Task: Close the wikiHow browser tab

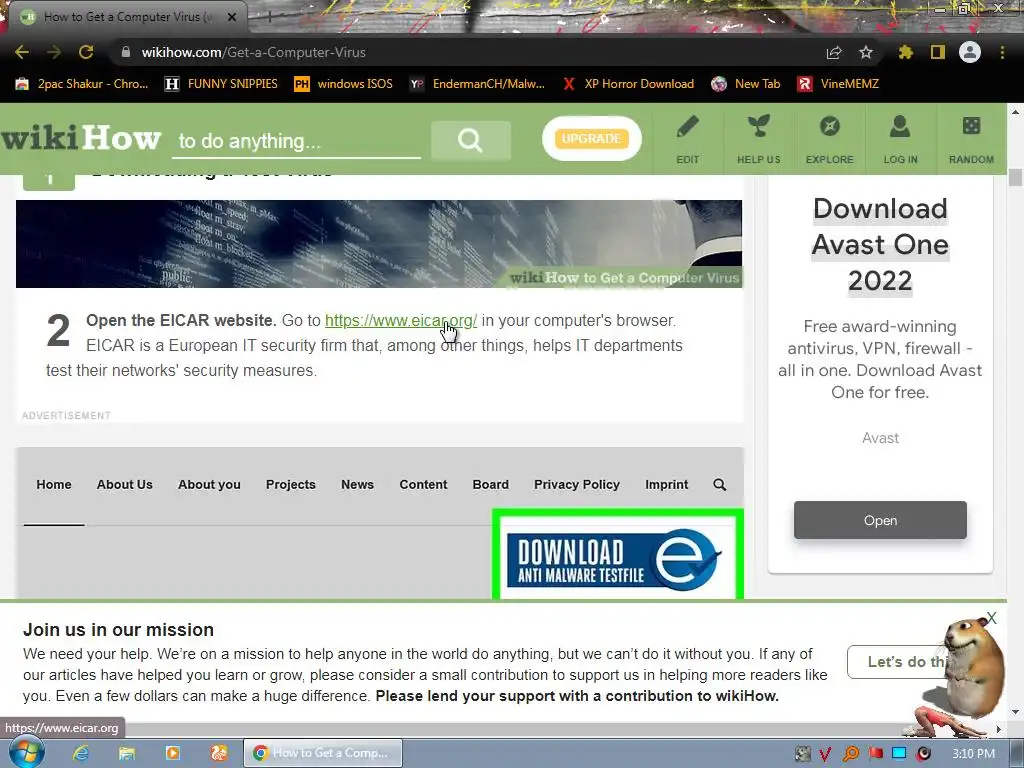Action: click(232, 17)
